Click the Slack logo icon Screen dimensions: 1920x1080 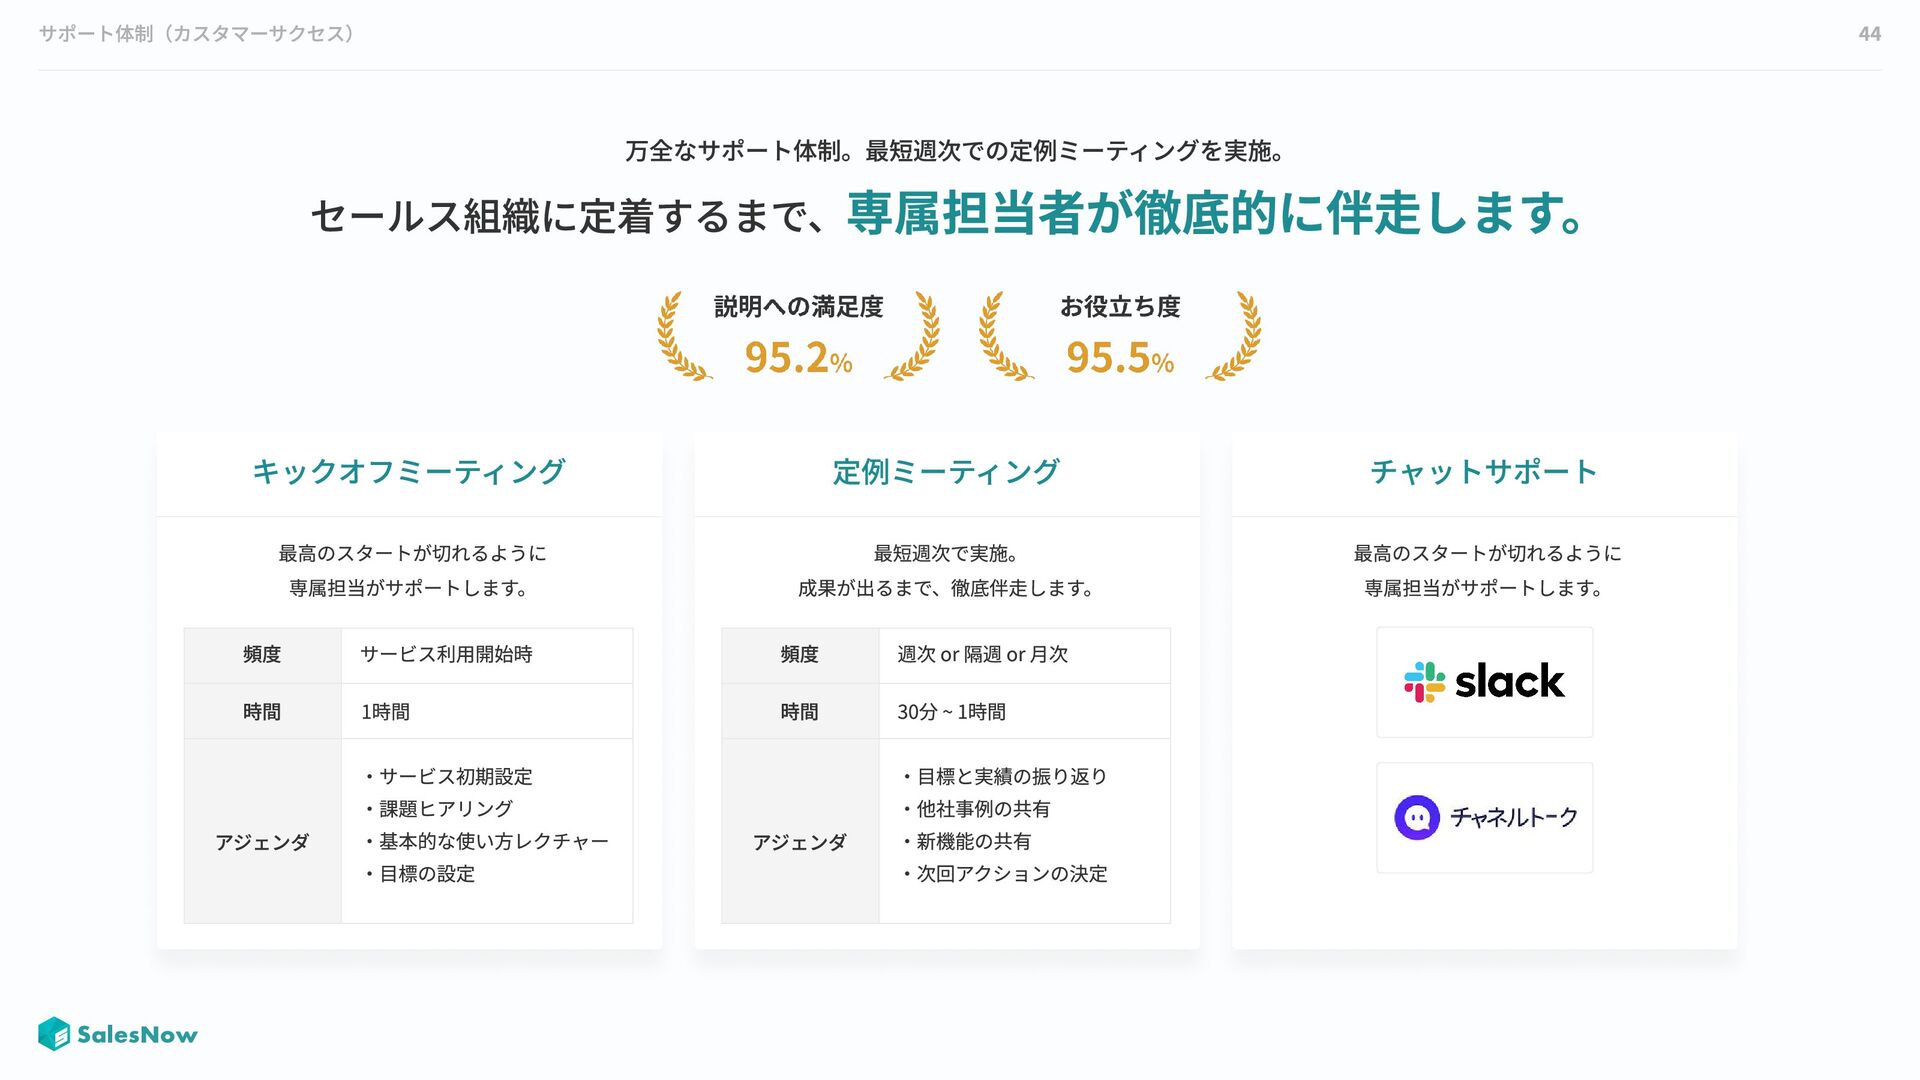(1424, 682)
